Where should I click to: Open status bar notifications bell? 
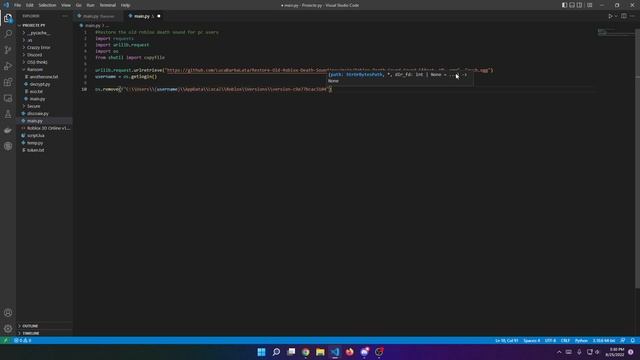(x=632, y=340)
